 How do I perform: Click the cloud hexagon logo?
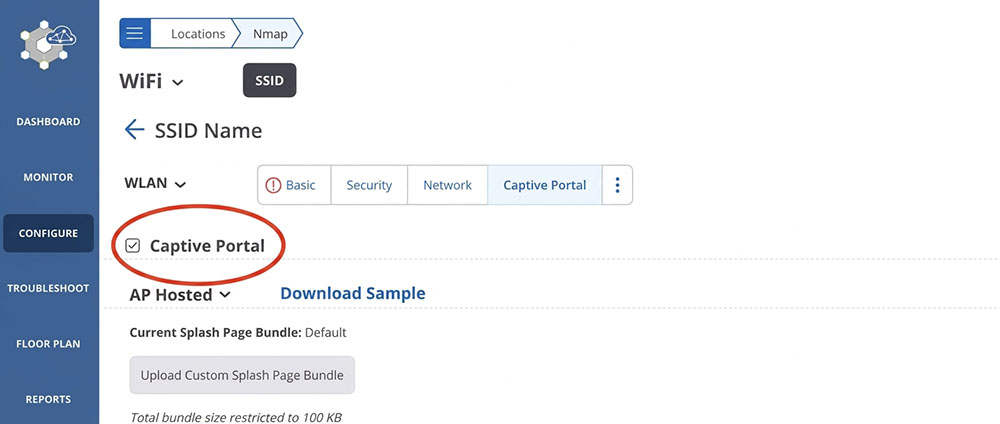(x=48, y=45)
